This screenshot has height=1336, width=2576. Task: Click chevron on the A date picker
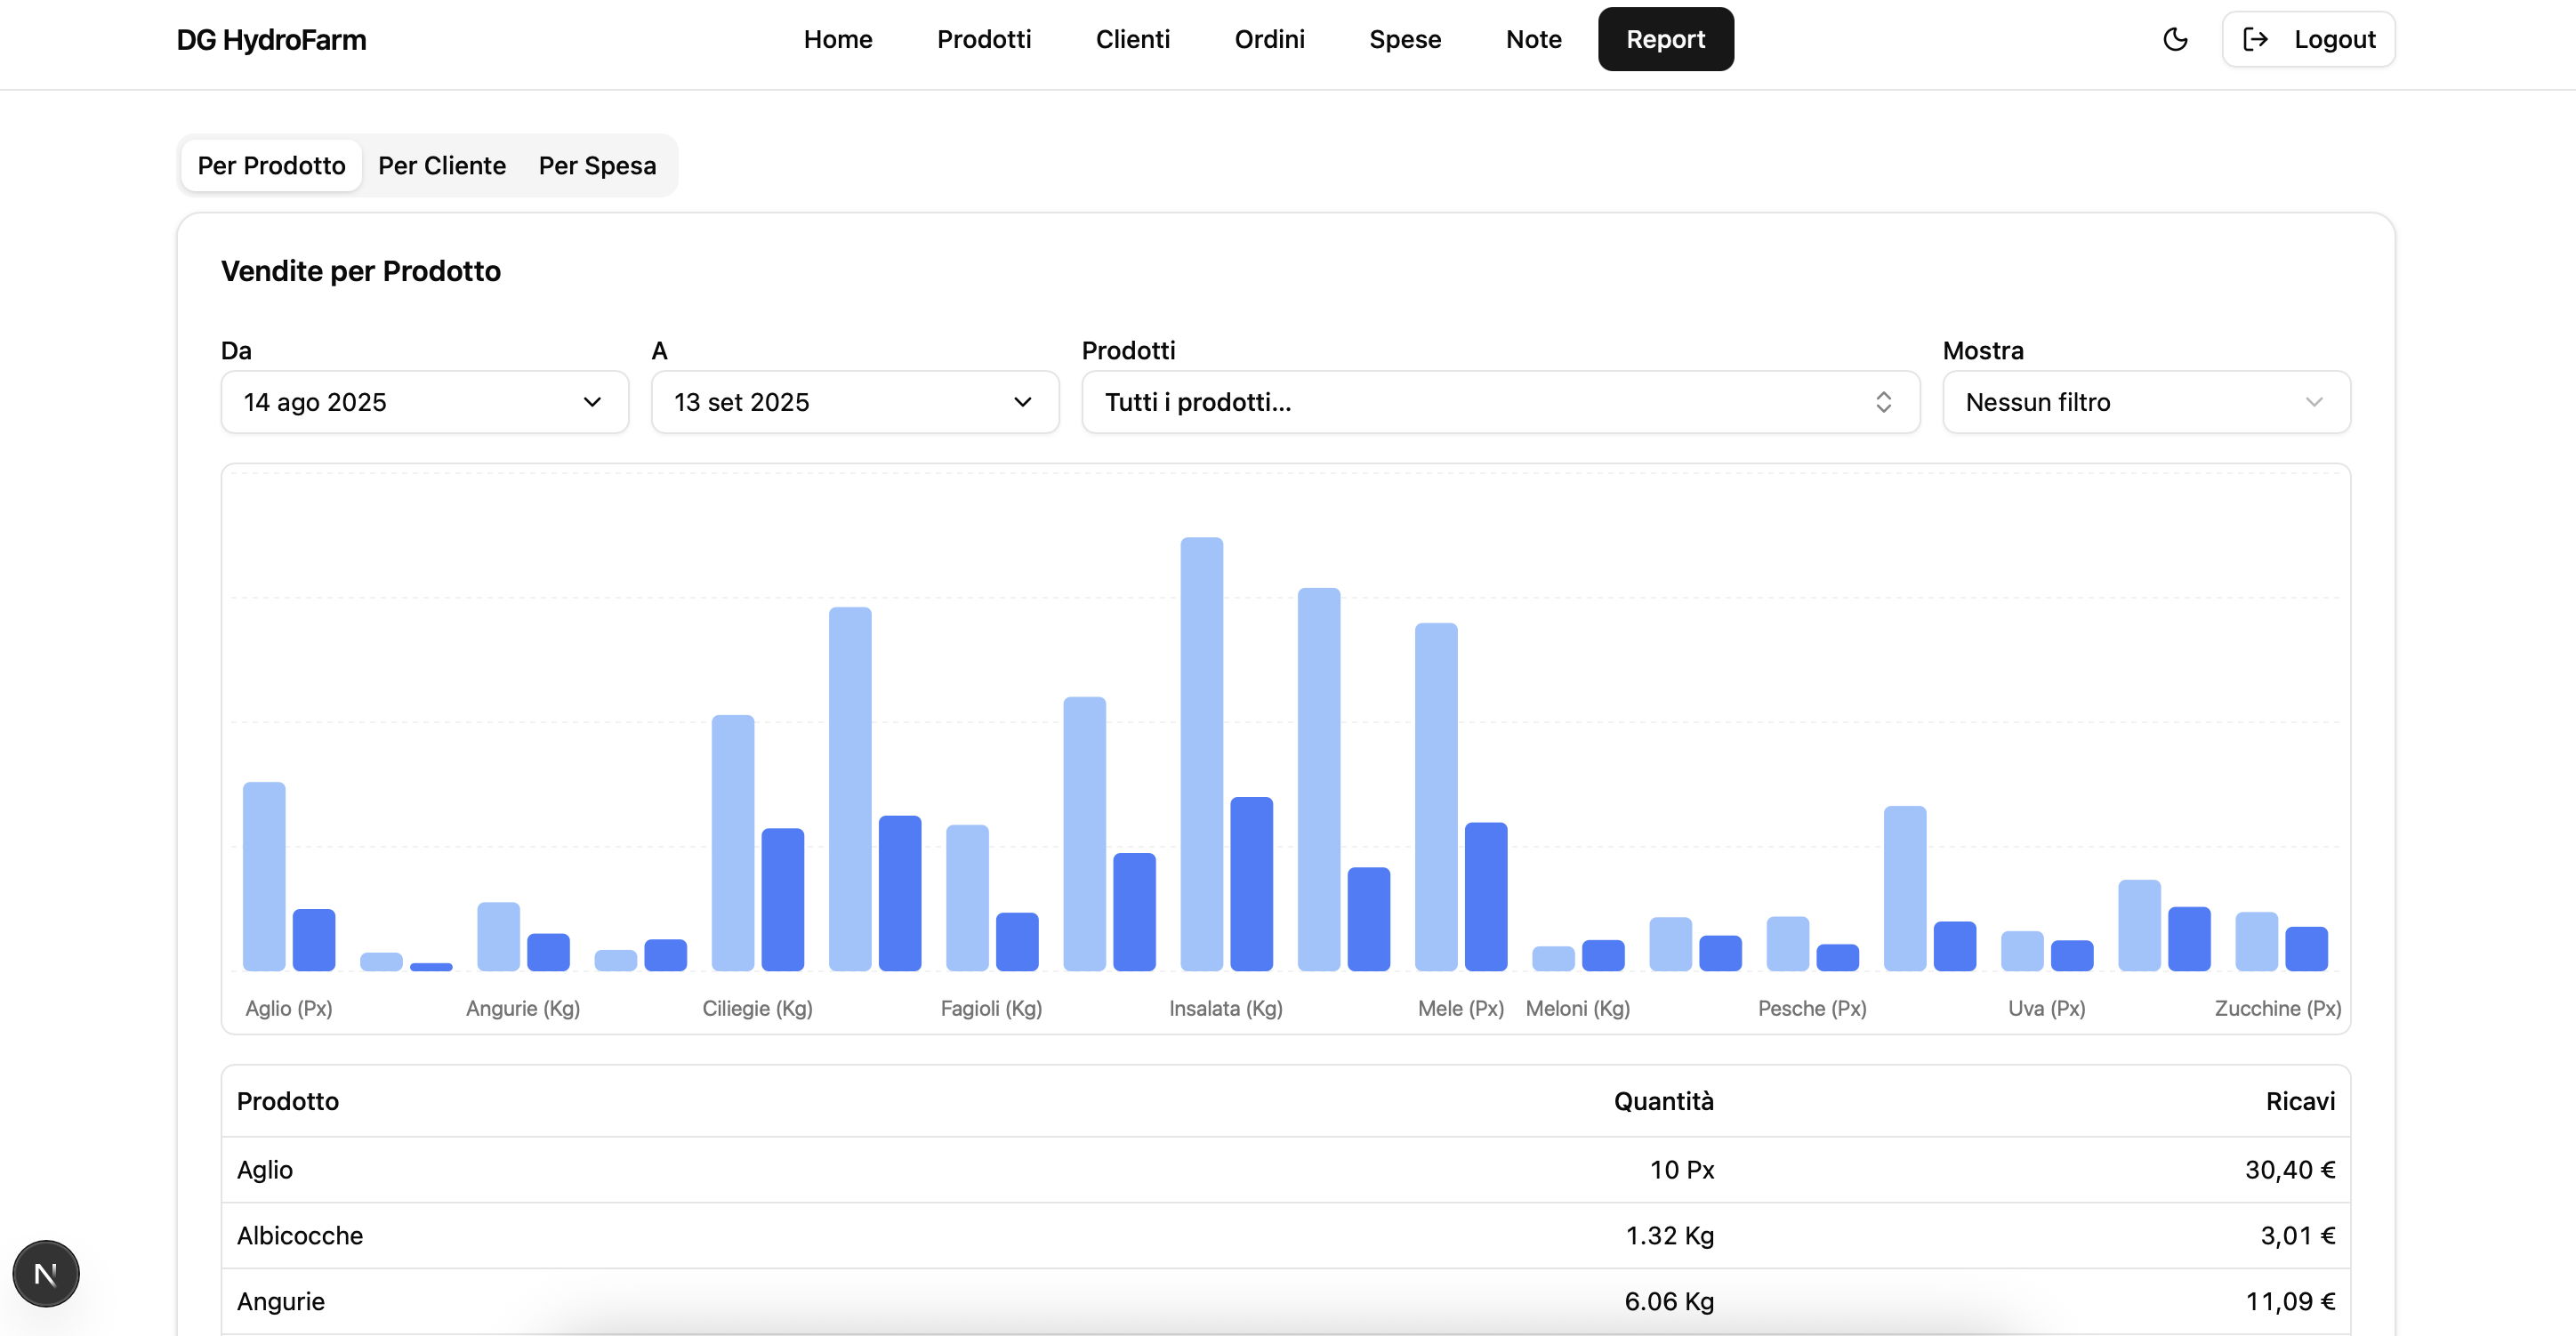tap(1022, 402)
